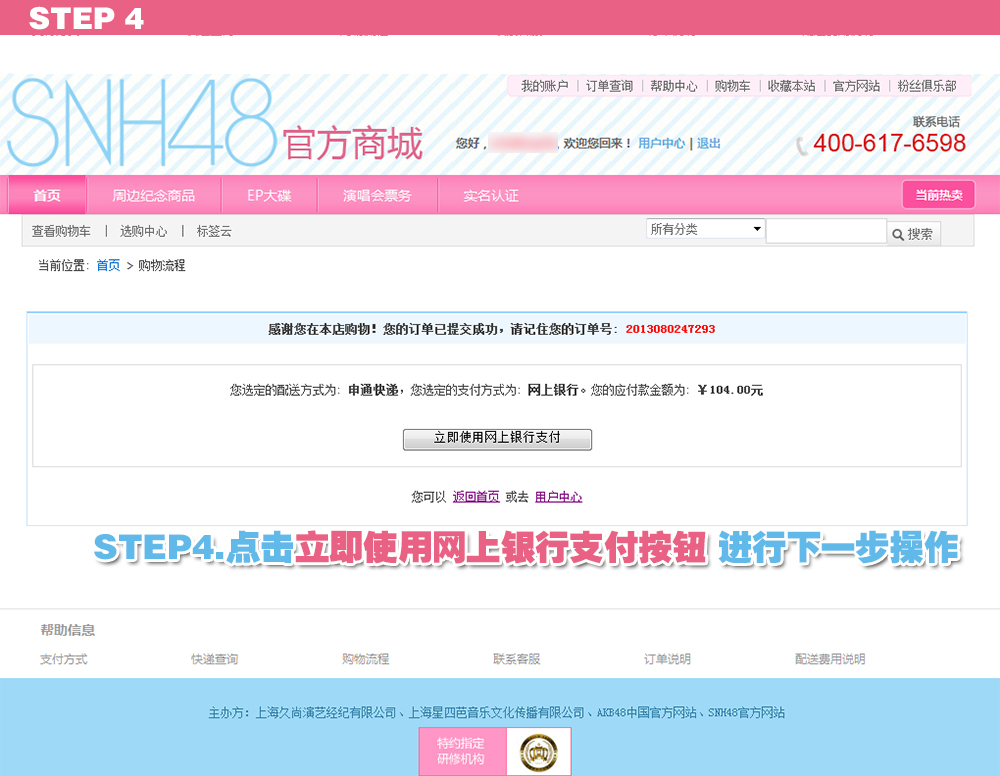The height and width of the screenshot is (776, 1000).
Task: Open 配送费用说明 help link
Action: [830, 659]
